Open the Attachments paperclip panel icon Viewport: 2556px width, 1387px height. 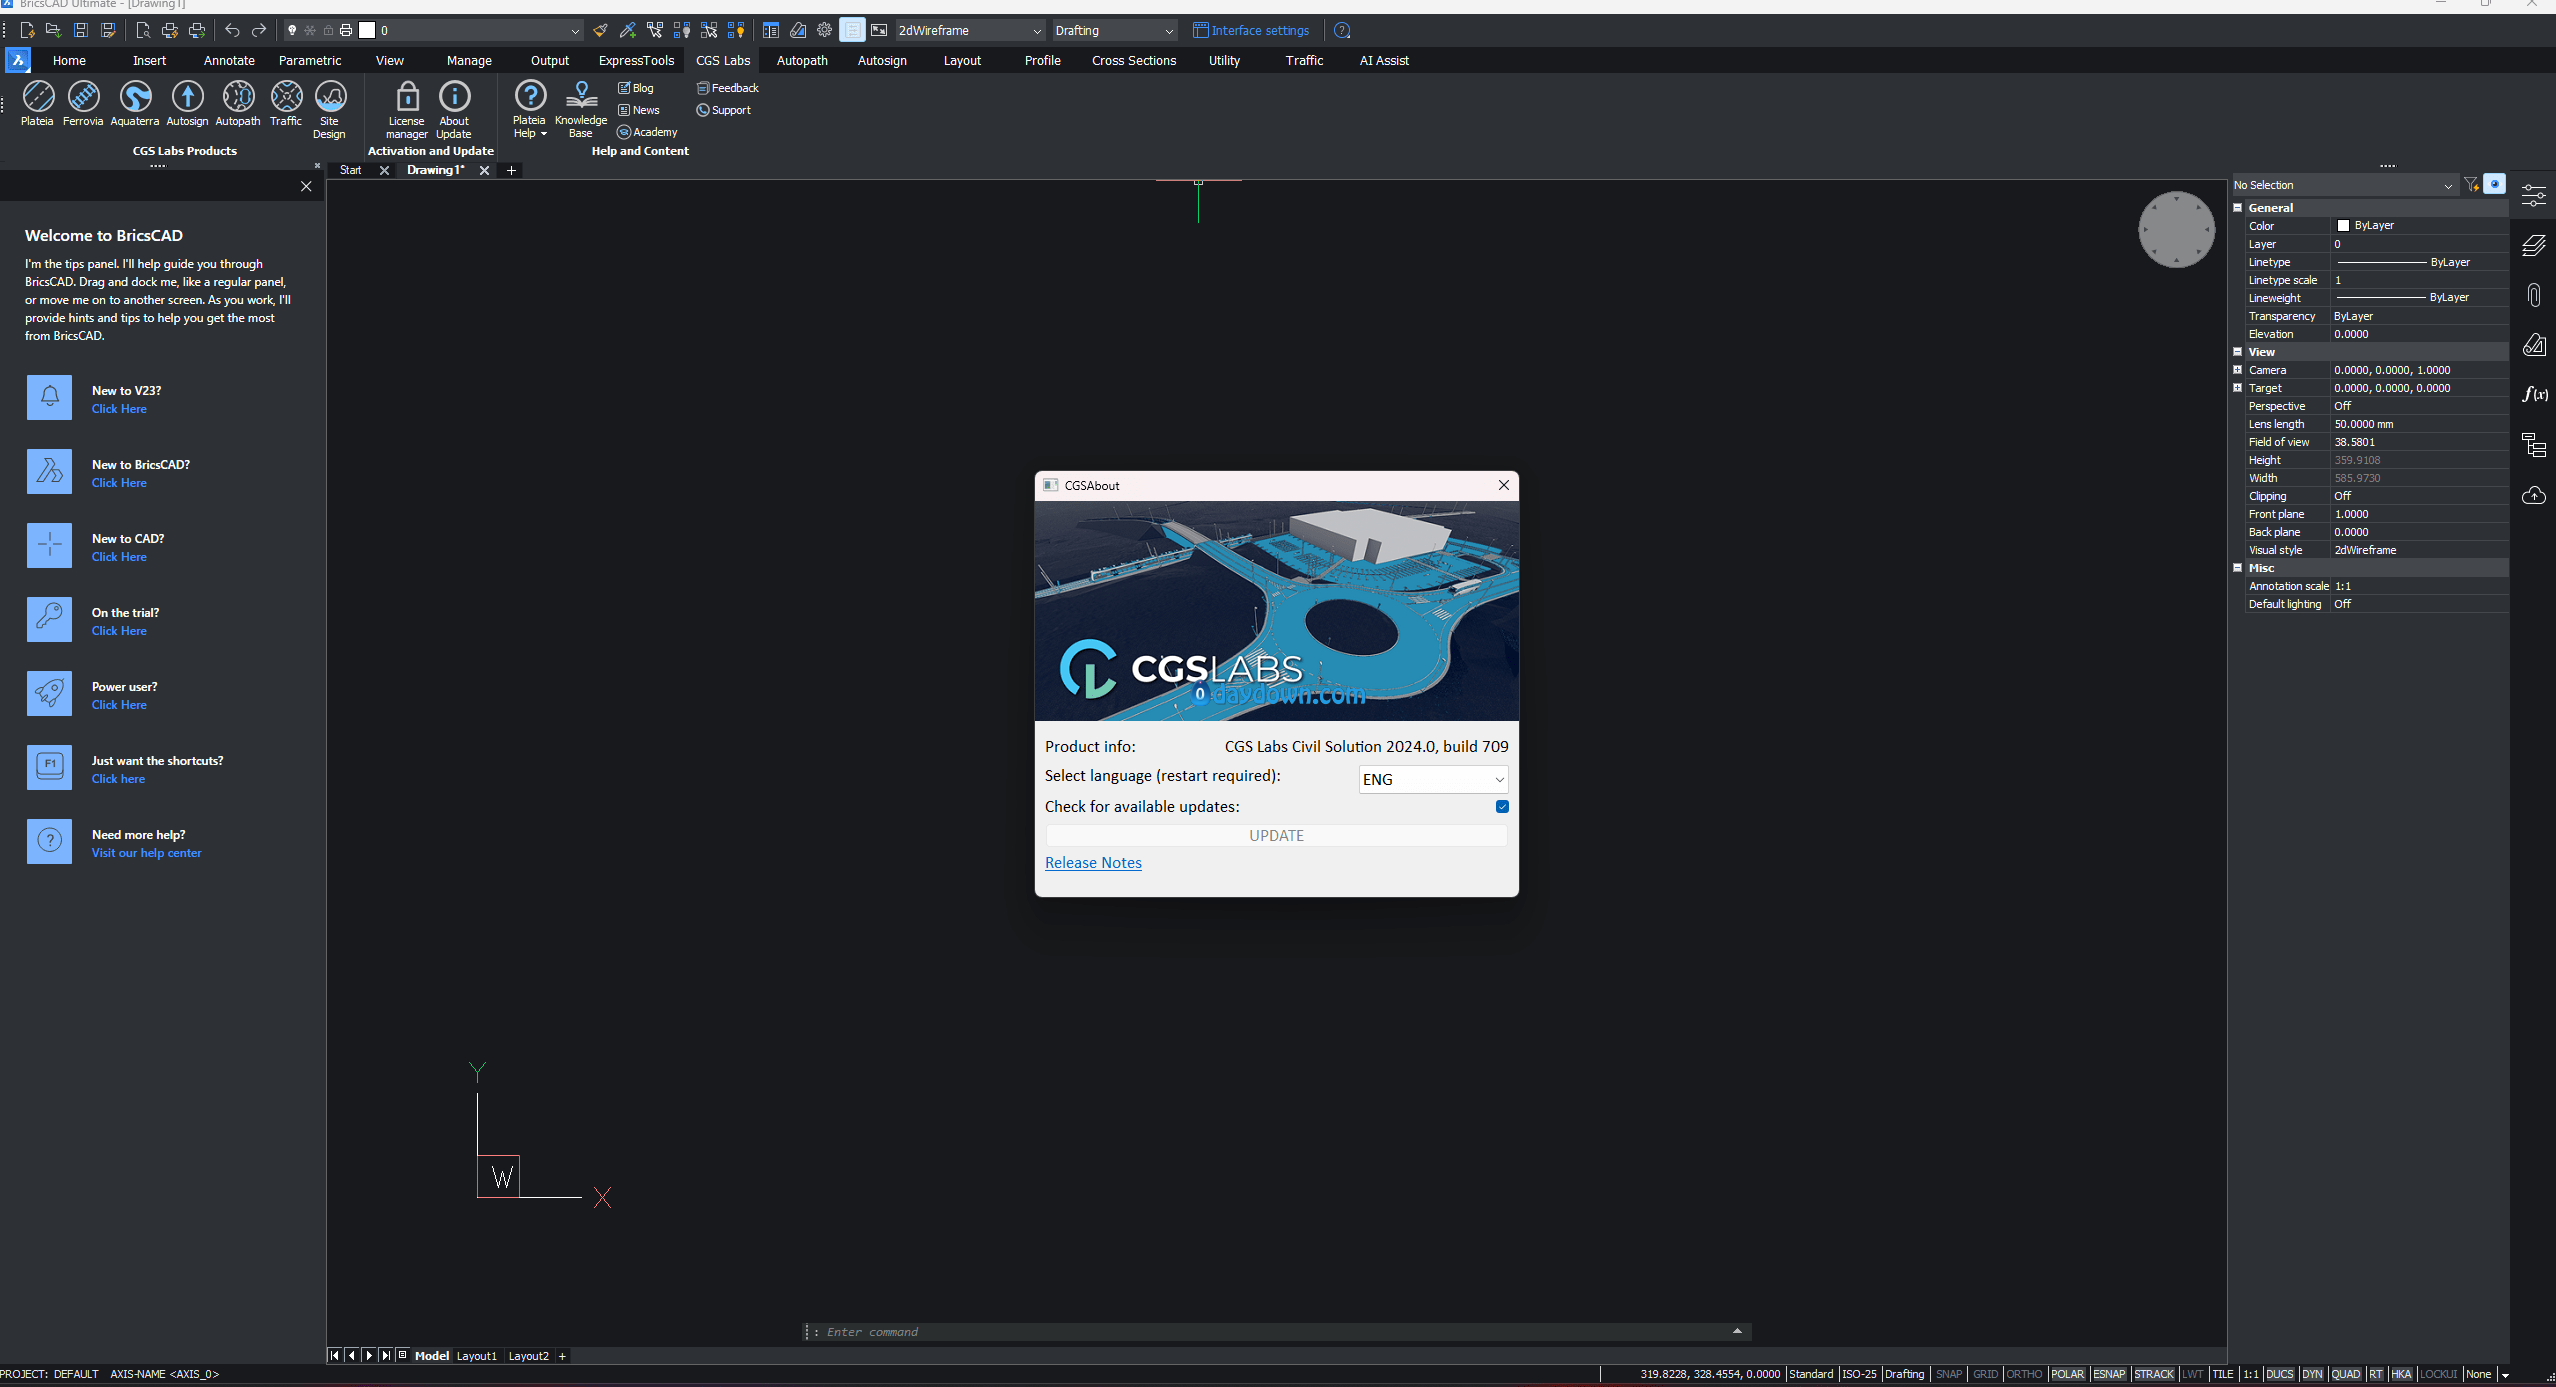pos(2534,295)
